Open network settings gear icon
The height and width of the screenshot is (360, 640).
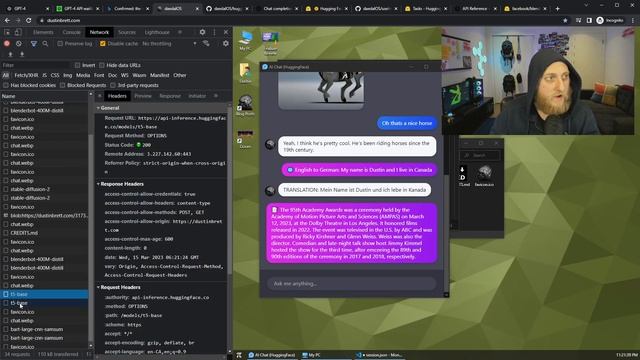[x=226, y=44]
